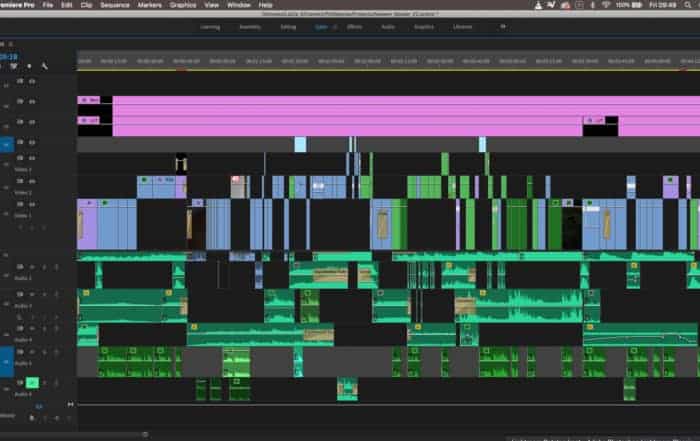Image resolution: width=700 pixels, height=441 pixels.
Task: Select the purple clip on Video 1 track
Action: click(87, 223)
